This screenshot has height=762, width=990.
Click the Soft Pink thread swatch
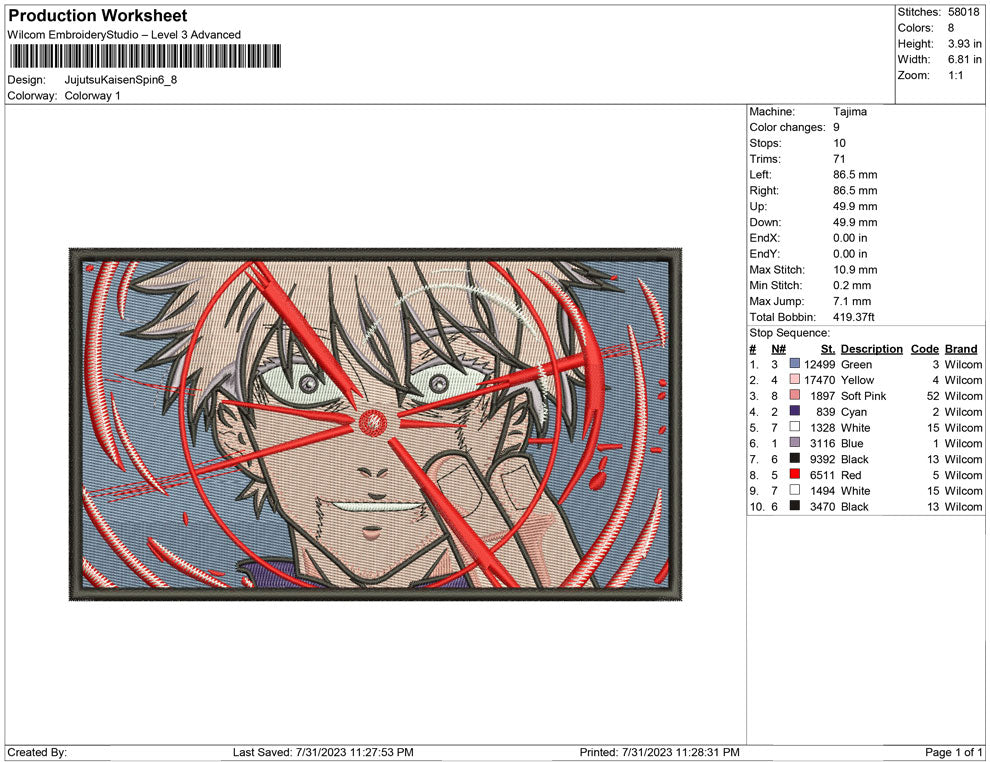point(795,396)
